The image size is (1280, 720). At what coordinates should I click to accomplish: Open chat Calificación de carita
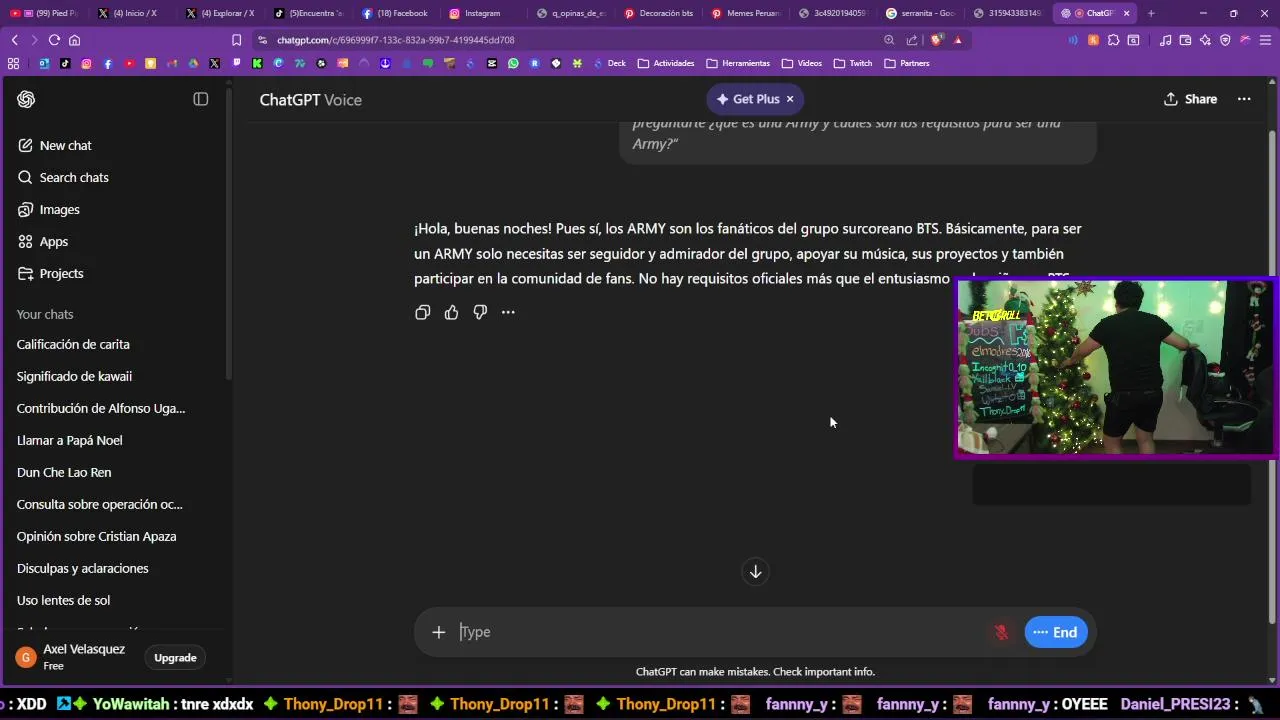[73, 344]
